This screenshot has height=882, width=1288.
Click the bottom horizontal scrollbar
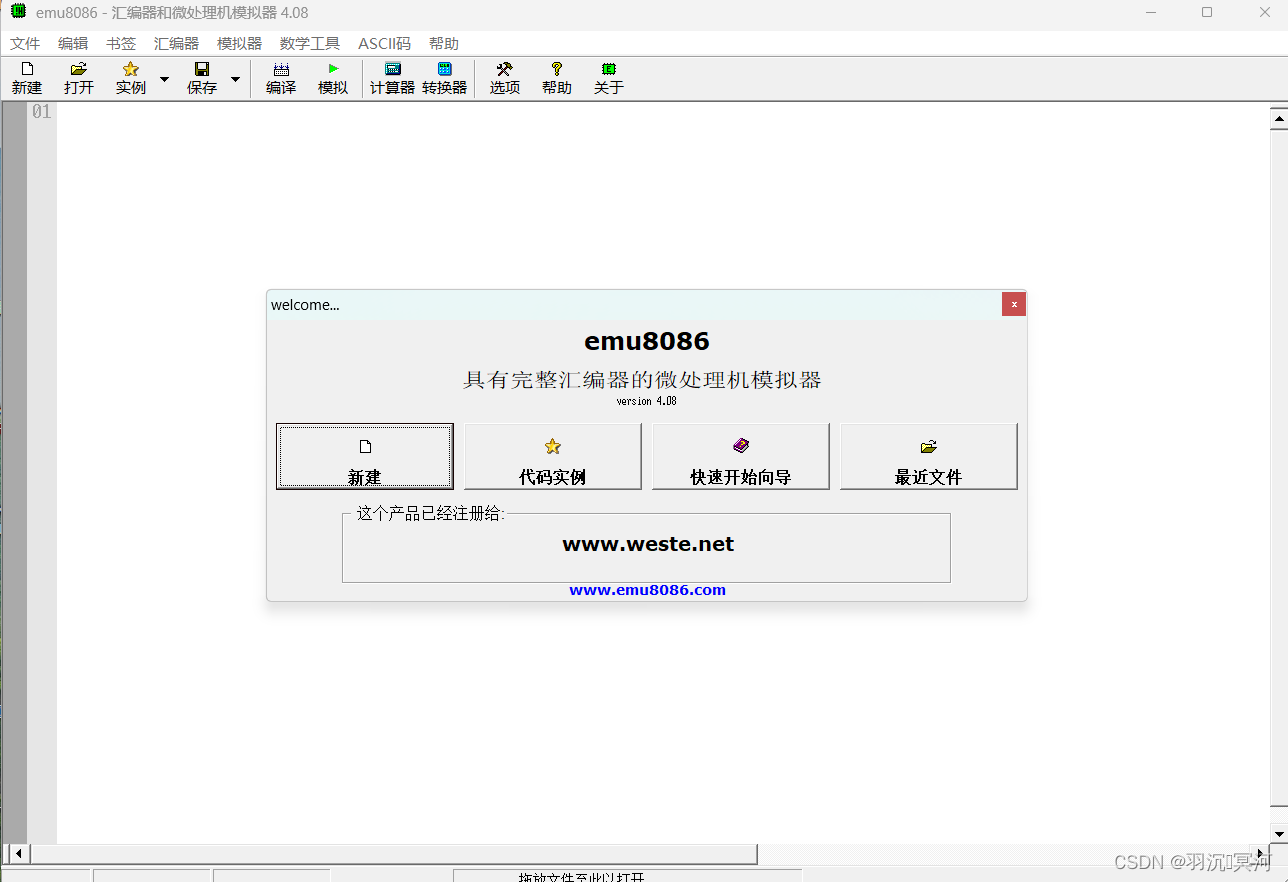pyautogui.click(x=400, y=854)
